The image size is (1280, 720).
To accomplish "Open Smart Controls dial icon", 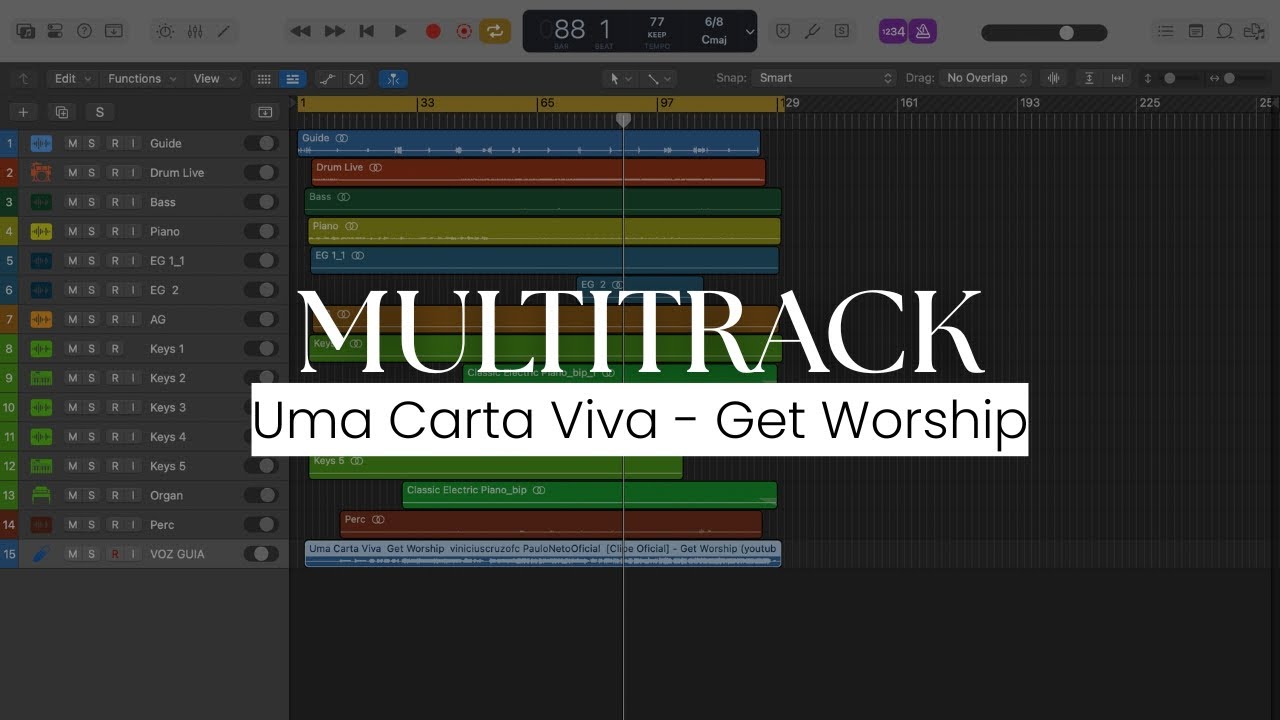I will (x=166, y=31).
